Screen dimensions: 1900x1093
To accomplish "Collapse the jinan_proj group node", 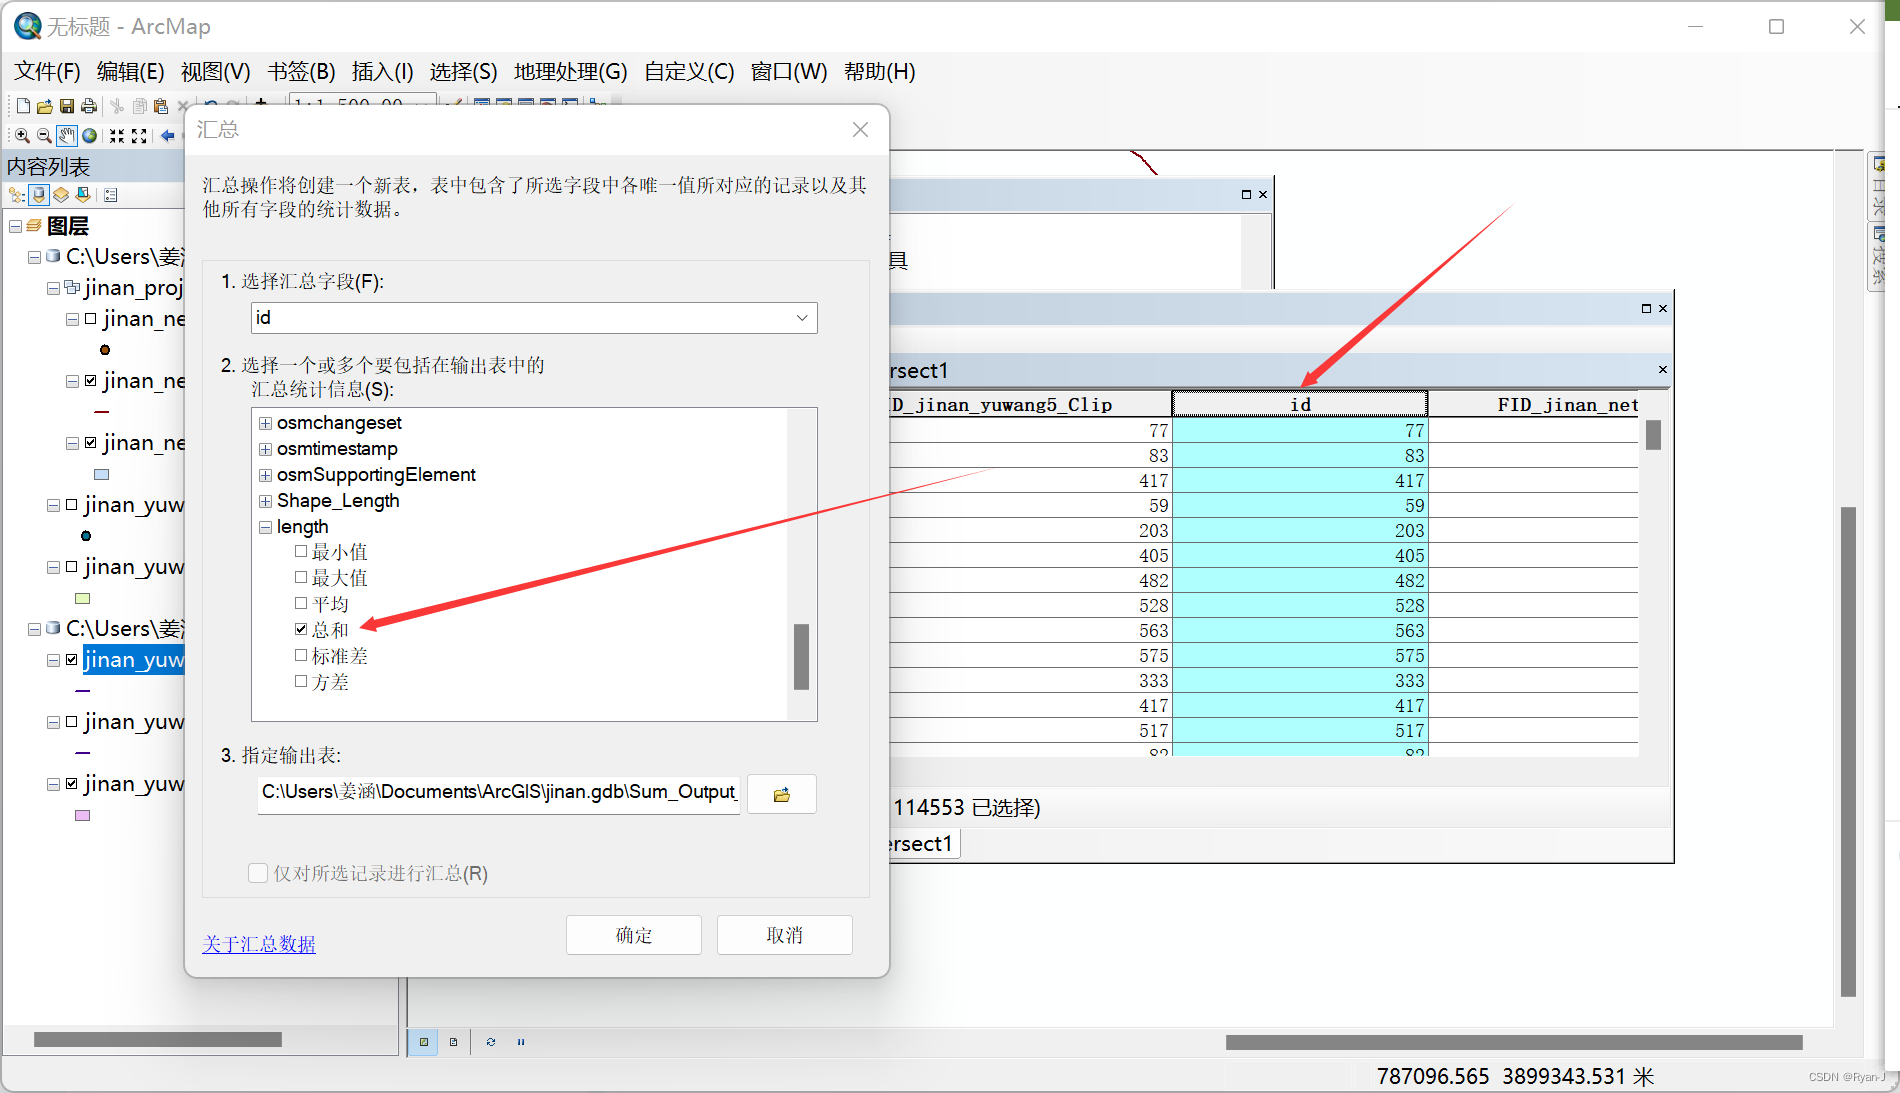I will tap(53, 288).
